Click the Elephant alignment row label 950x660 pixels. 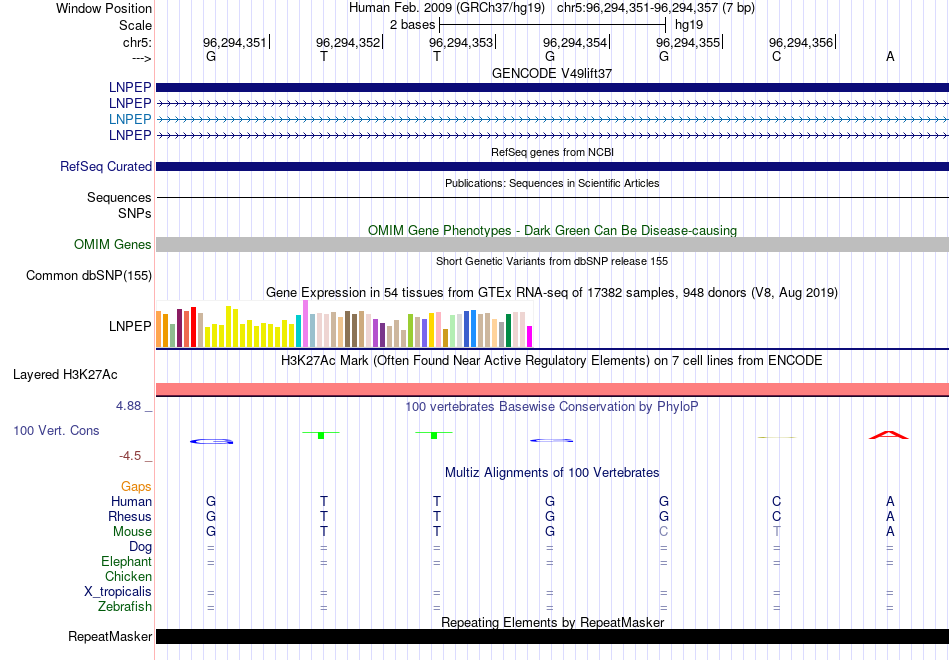tap(126, 561)
